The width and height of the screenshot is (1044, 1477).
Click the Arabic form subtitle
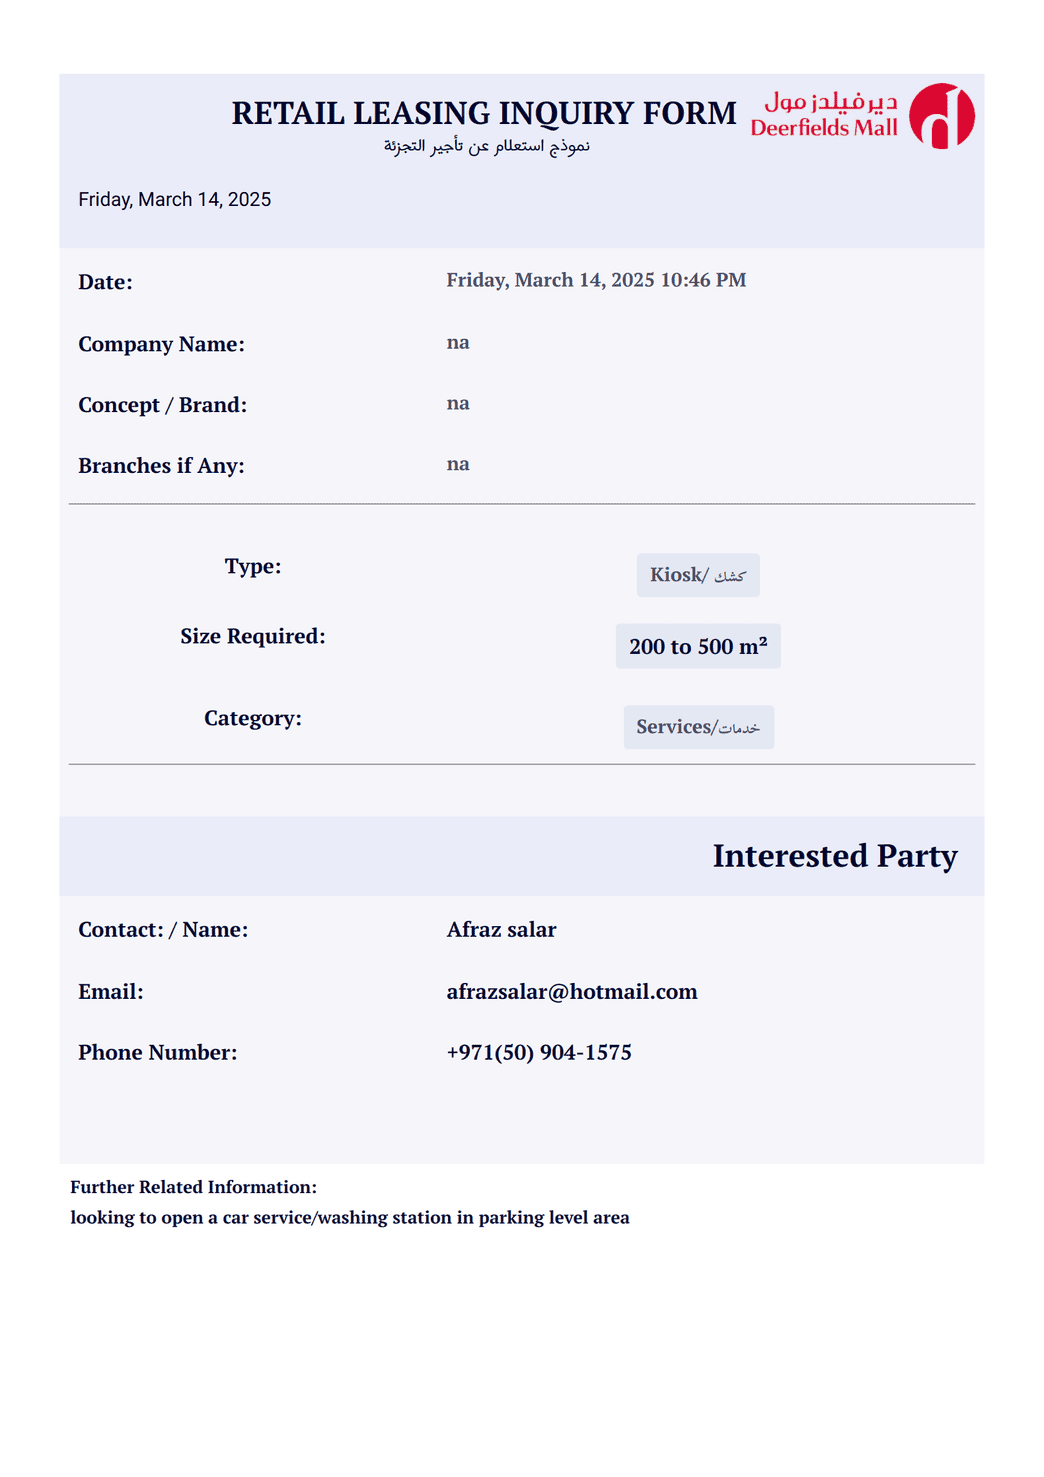[487, 146]
